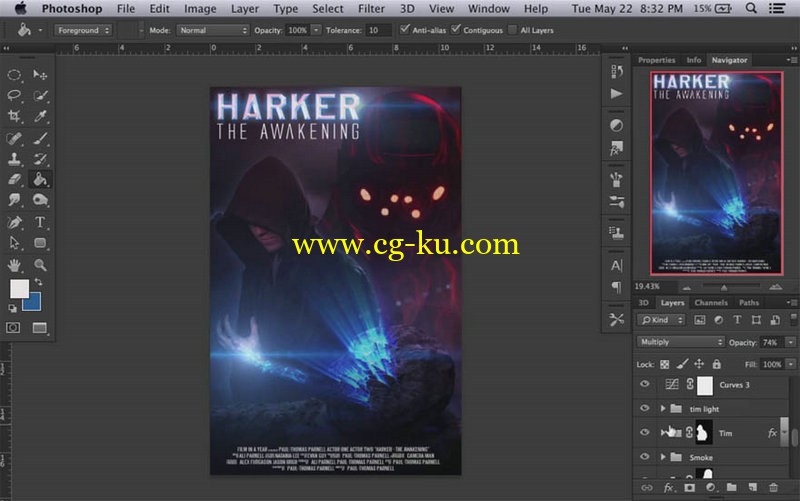The height and width of the screenshot is (501, 800).
Task: Switch to the Properties tab
Action: (657, 60)
